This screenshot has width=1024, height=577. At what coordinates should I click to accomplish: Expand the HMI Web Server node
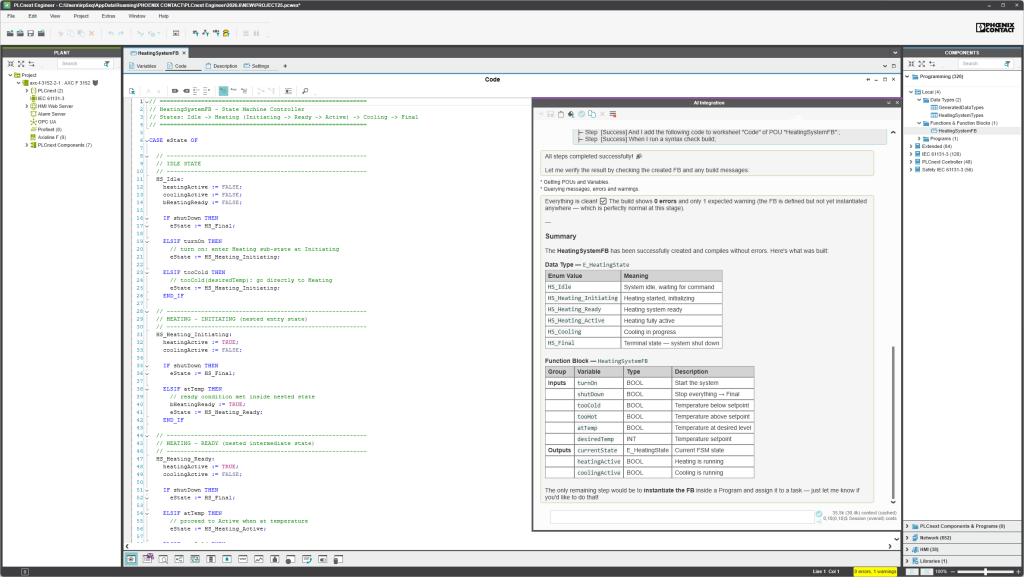pyautogui.click(x=27, y=106)
